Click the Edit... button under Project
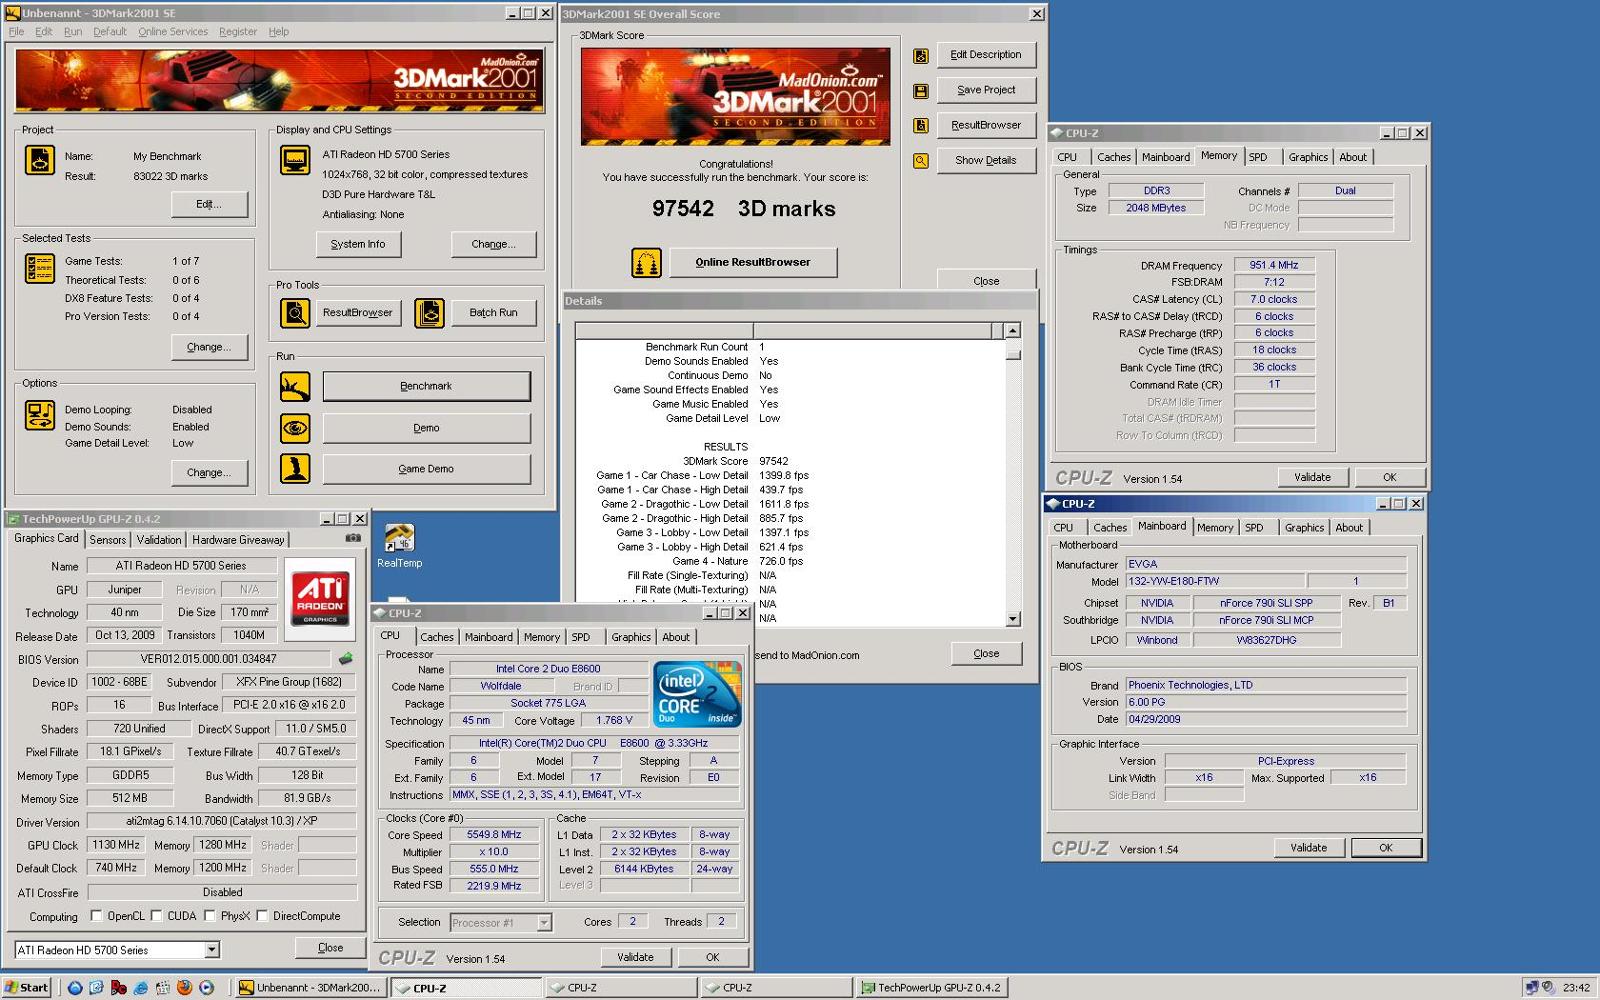 pyautogui.click(x=208, y=204)
